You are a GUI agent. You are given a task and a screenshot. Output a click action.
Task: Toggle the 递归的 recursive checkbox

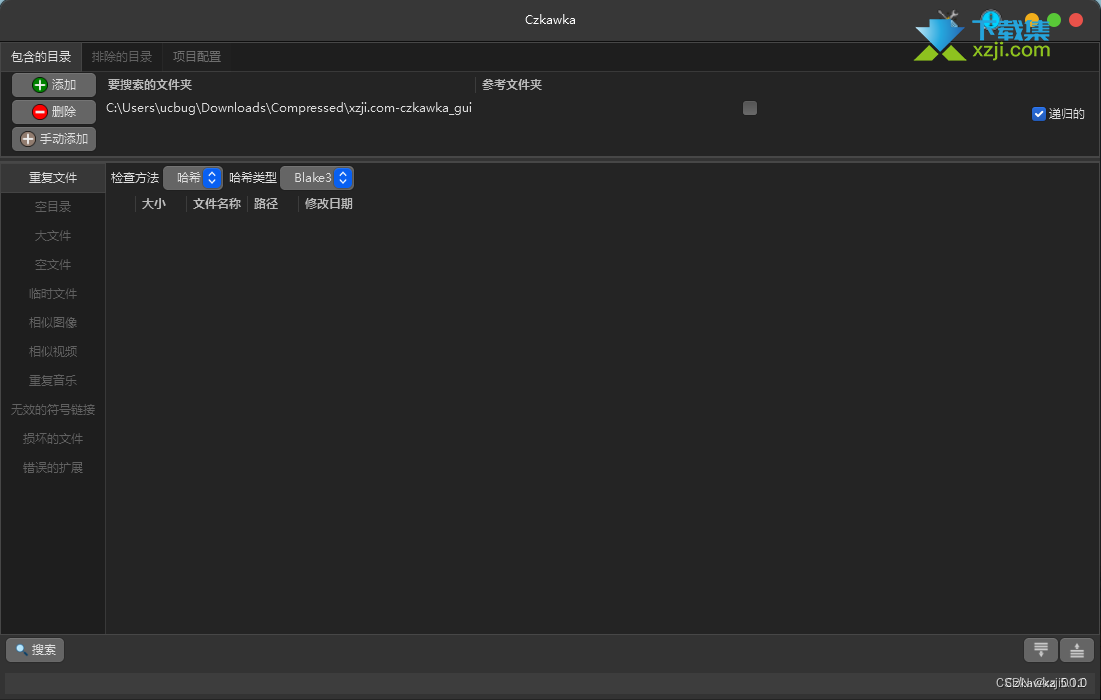click(1039, 114)
